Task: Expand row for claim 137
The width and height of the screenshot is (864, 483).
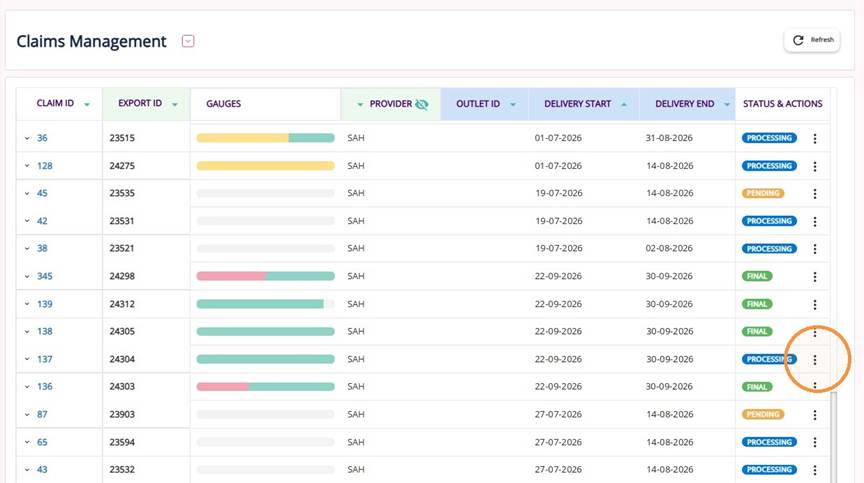Action: click(x=27, y=359)
